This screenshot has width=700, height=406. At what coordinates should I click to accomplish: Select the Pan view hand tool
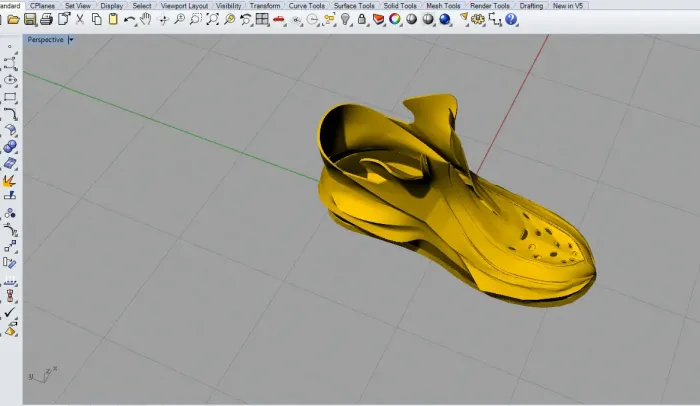(146, 19)
